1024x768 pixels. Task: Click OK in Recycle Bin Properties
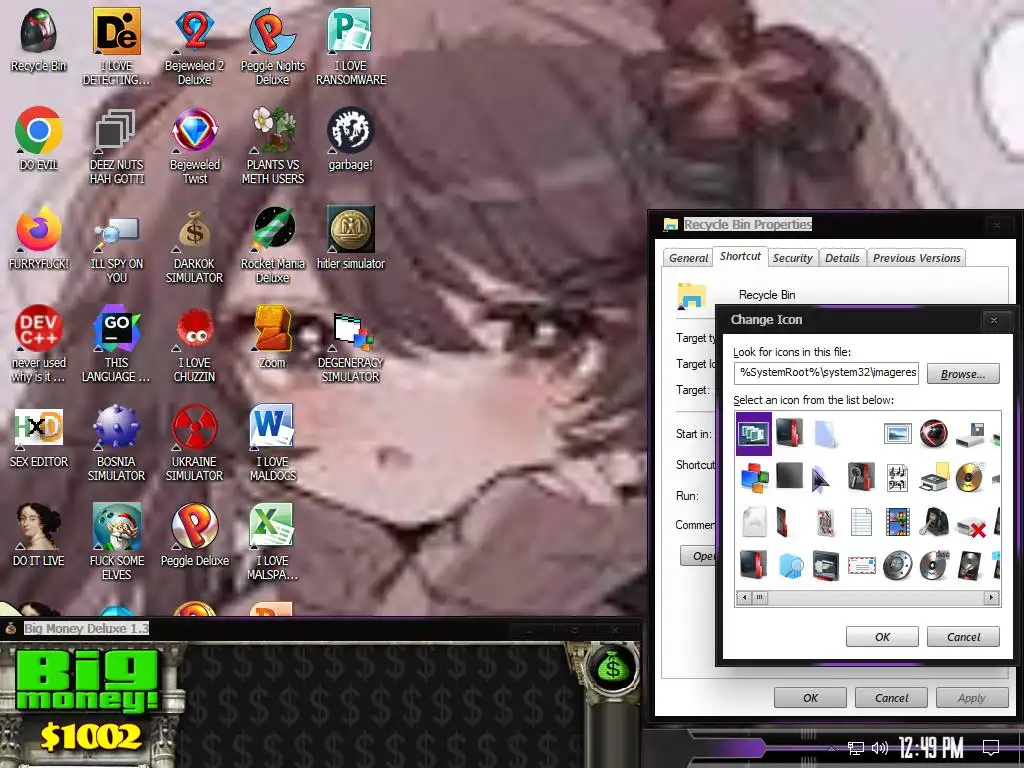[810, 698]
